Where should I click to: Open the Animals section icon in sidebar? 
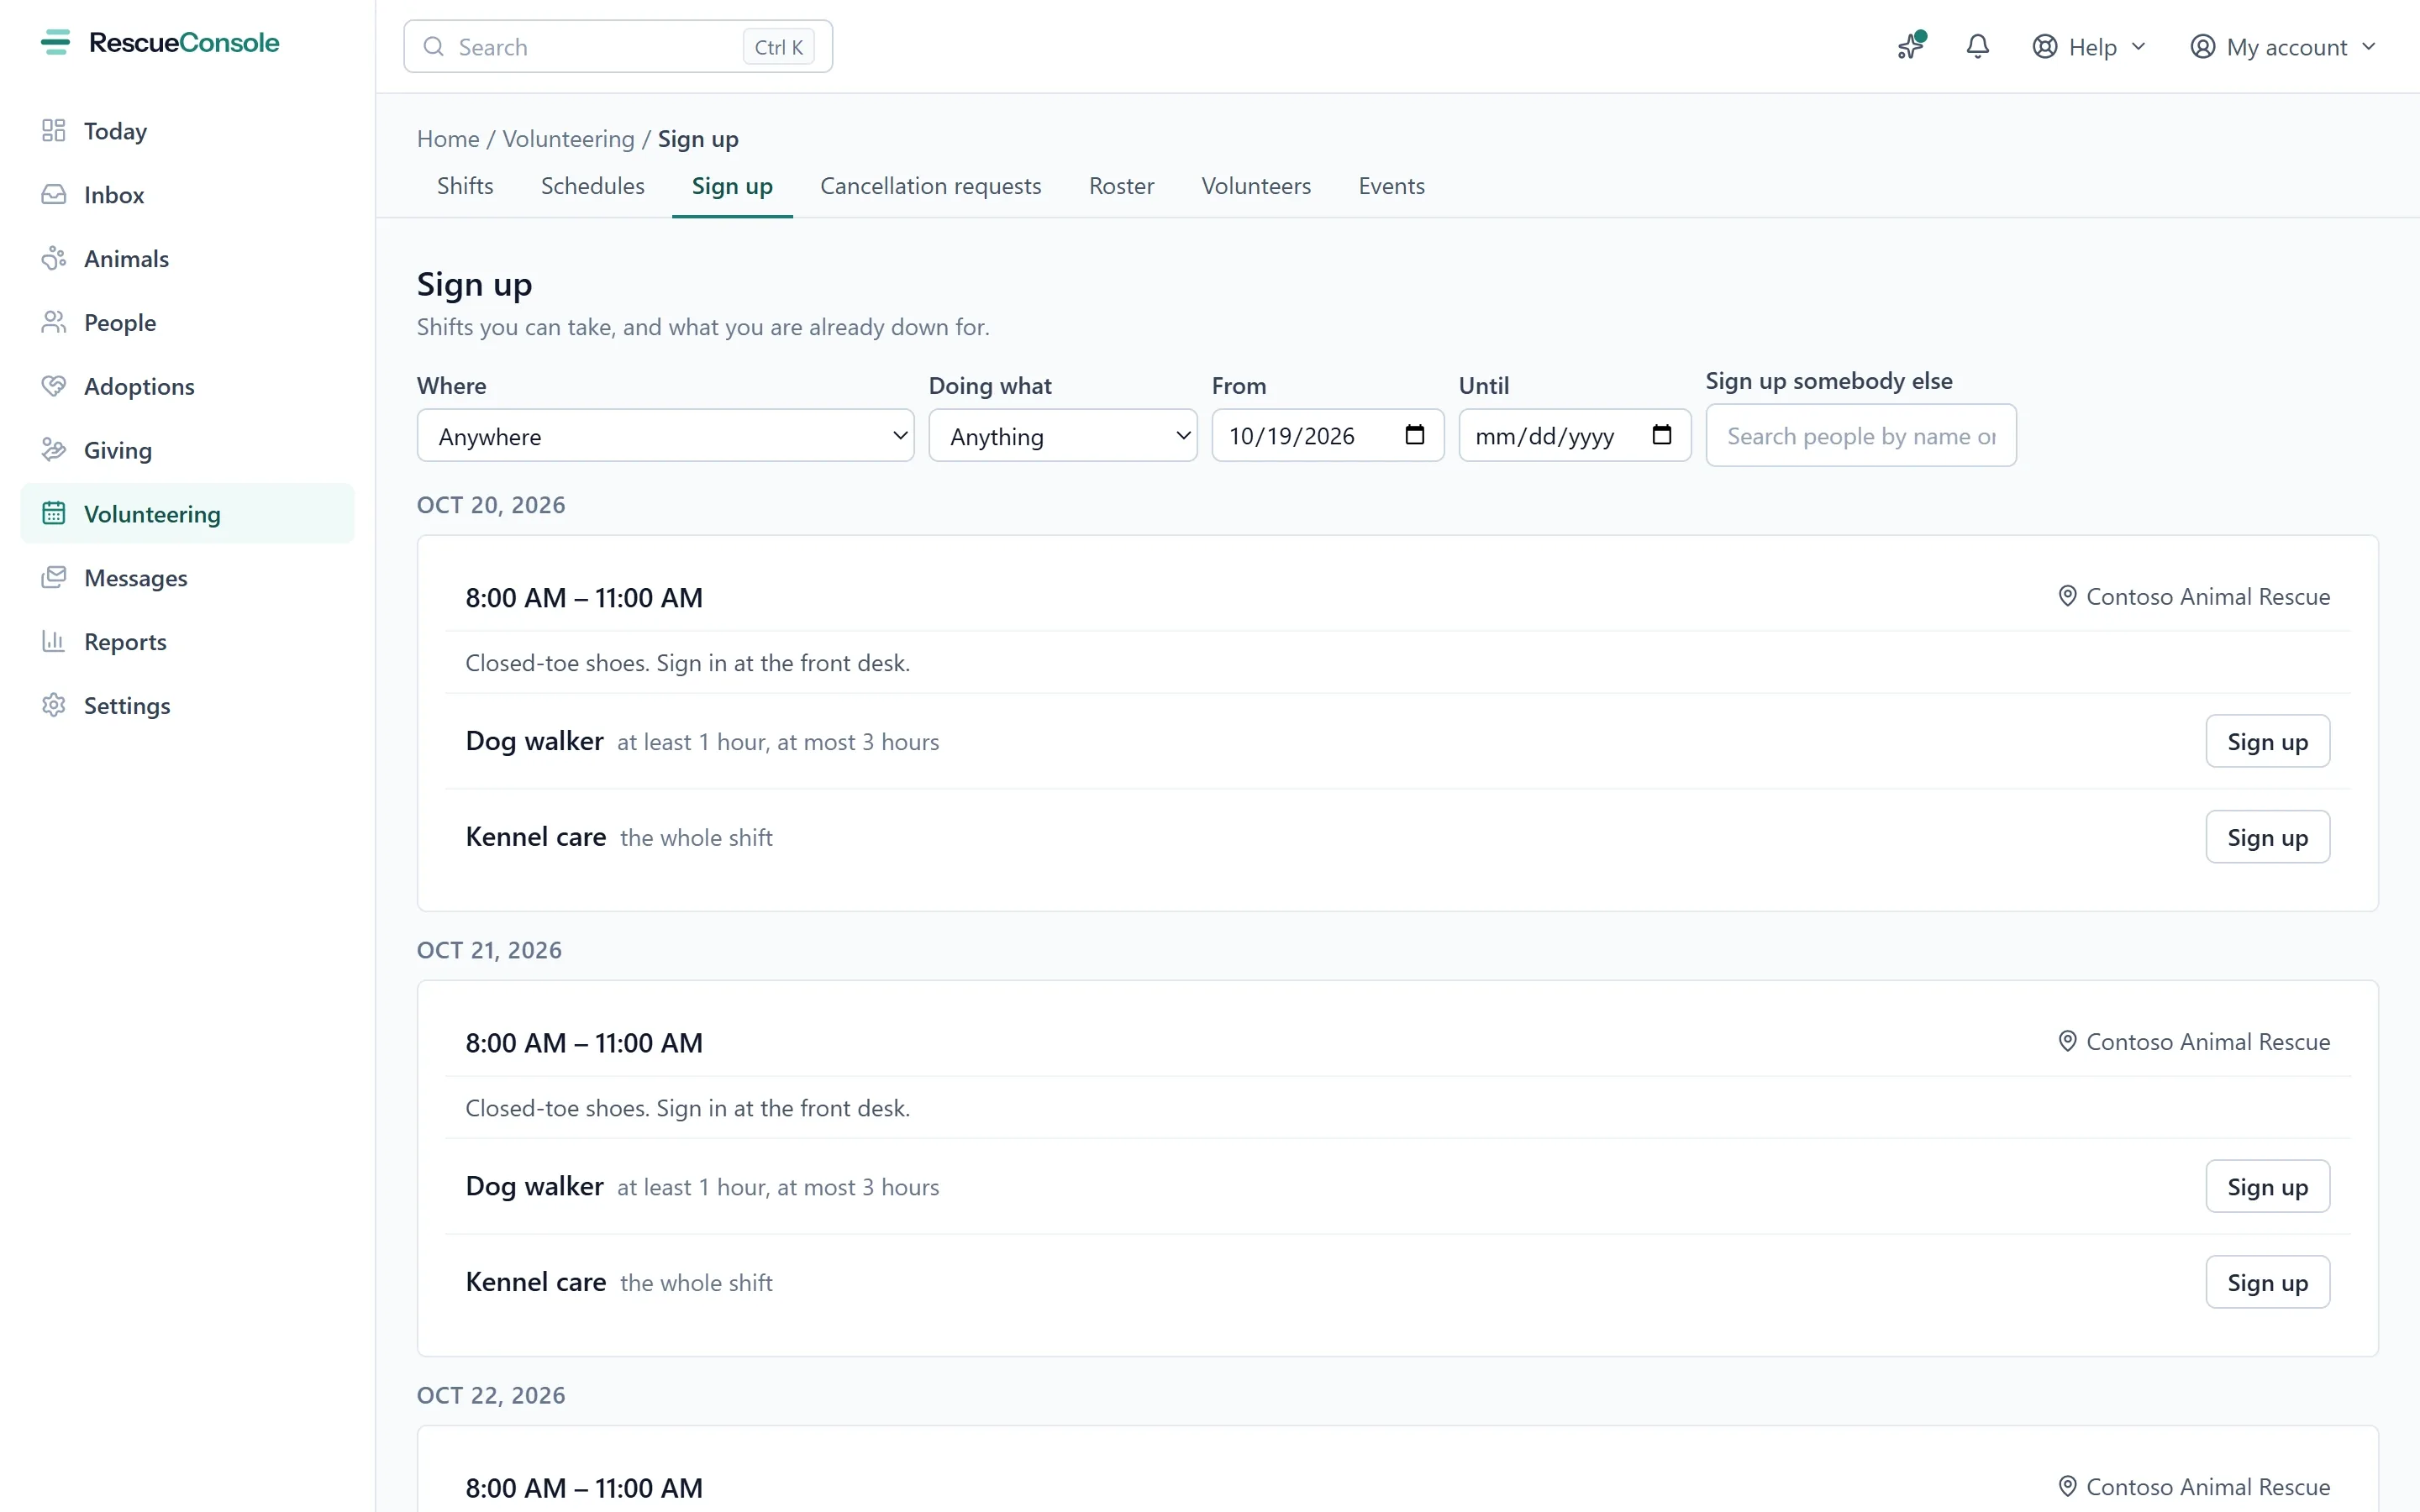tap(54, 259)
